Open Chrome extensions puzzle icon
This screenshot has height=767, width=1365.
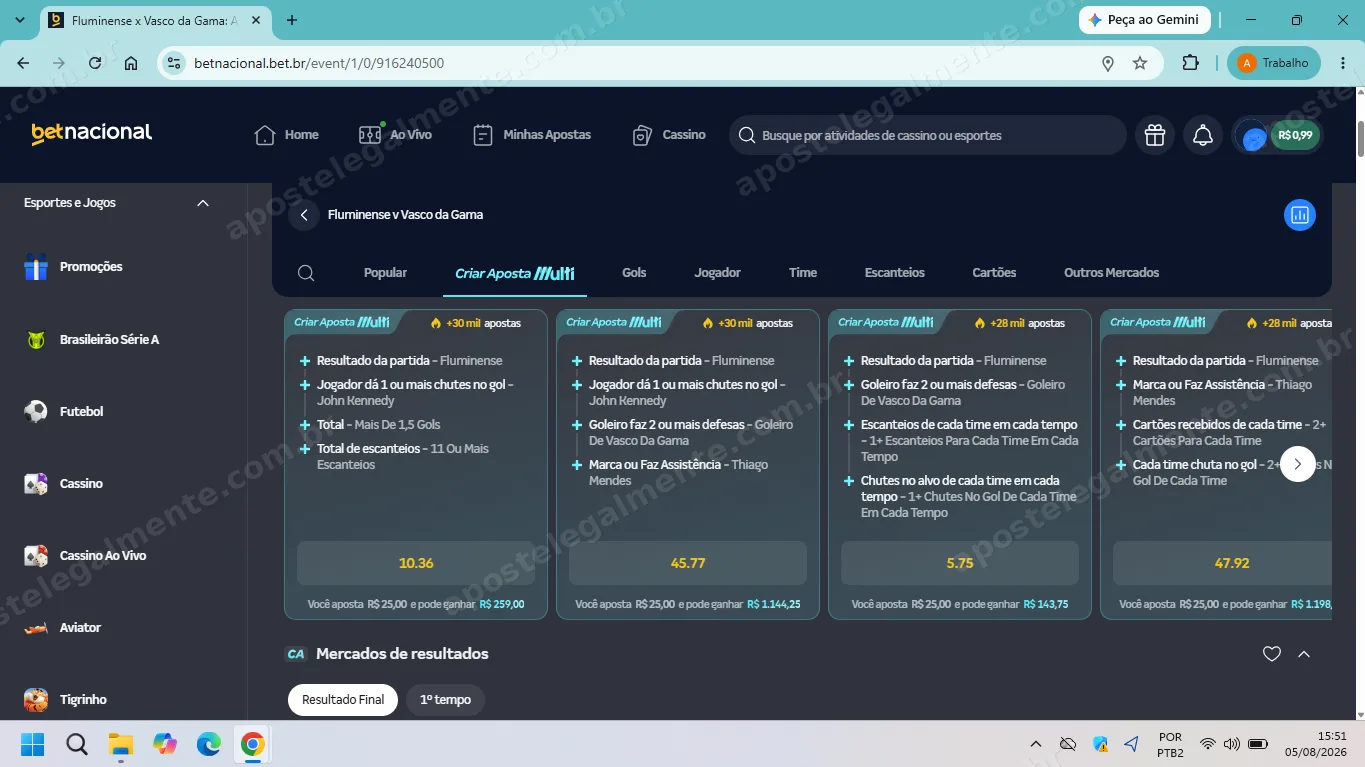click(x=1190, y=63)
